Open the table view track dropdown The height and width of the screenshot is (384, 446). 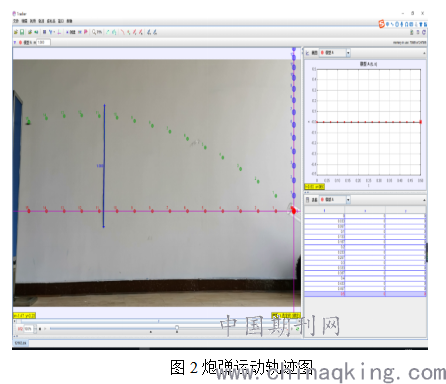pos(348,199)
